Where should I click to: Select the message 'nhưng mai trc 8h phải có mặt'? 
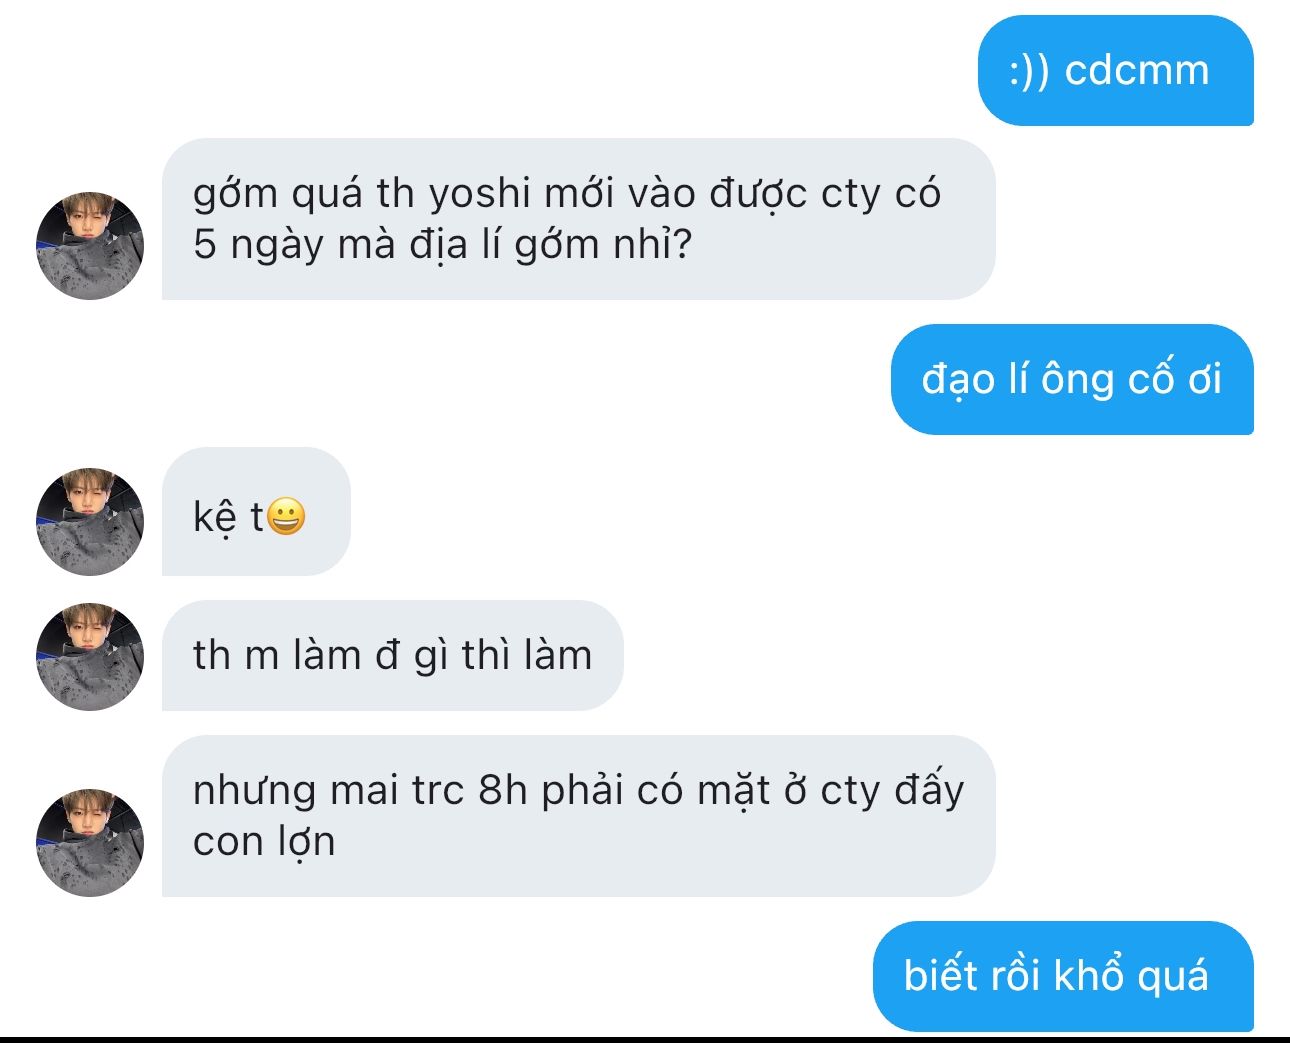579,816
